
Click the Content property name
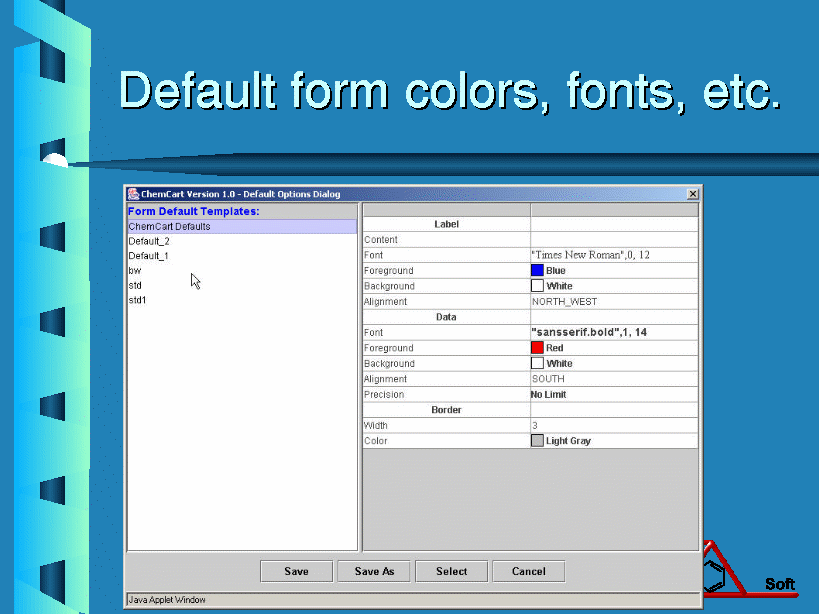pyautogui.click(x=381, y=240)
